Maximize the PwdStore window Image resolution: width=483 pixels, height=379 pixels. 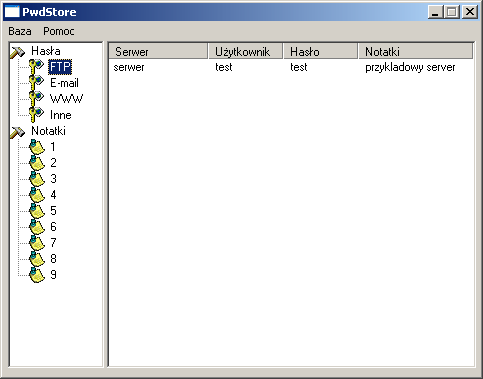pos(452,12)
